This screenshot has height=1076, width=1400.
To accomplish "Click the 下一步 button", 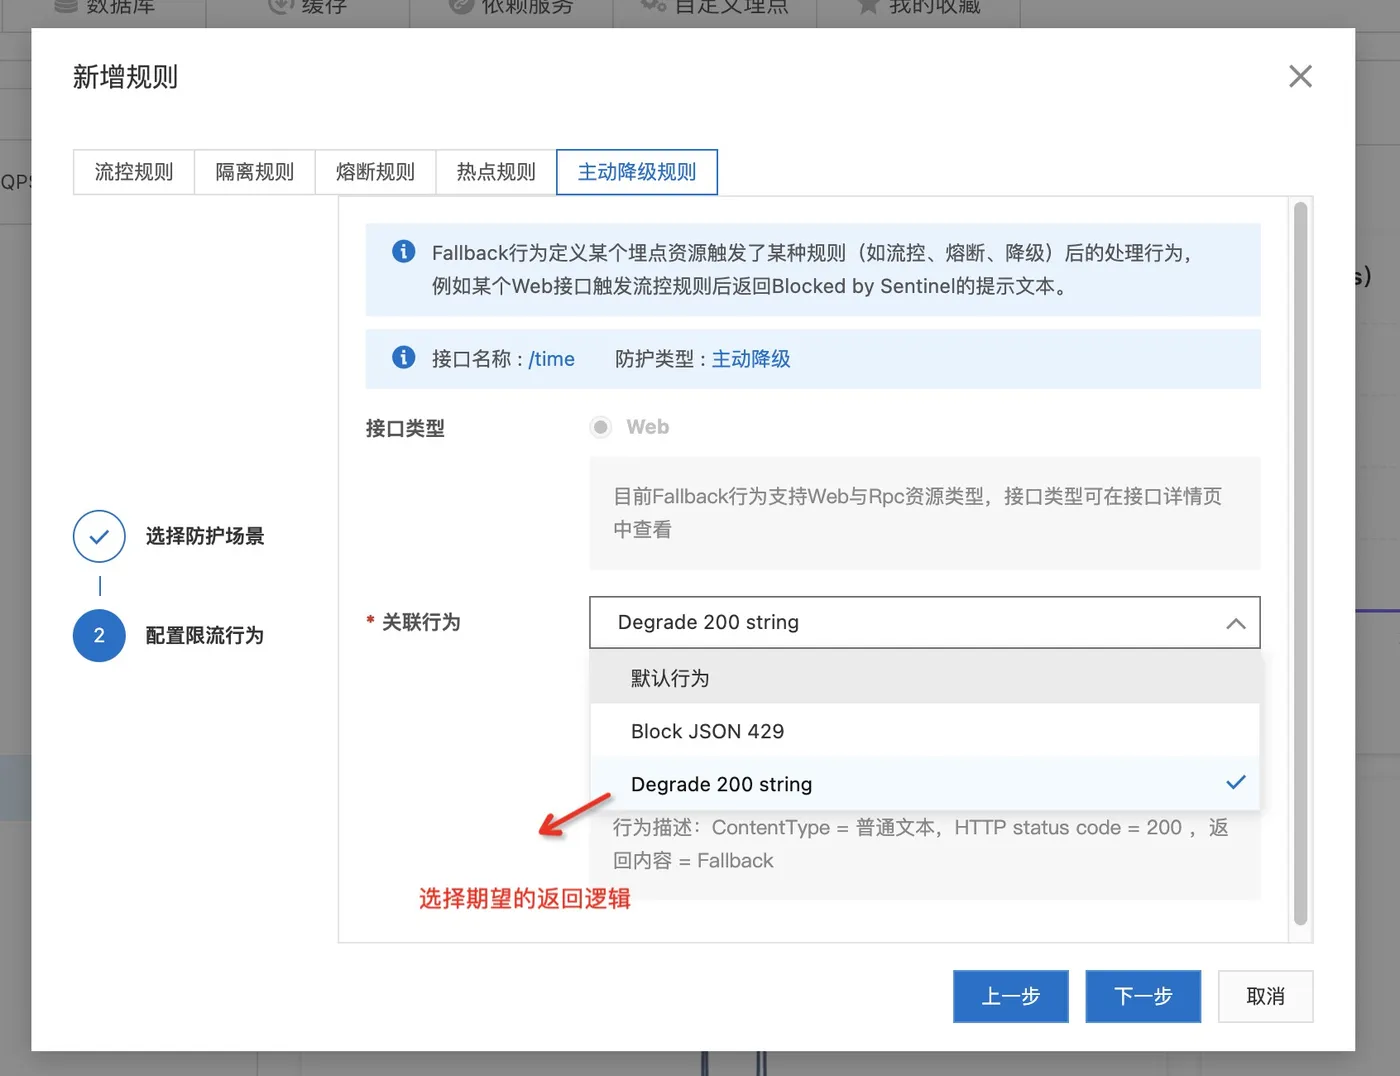I will click(1143, 996).
